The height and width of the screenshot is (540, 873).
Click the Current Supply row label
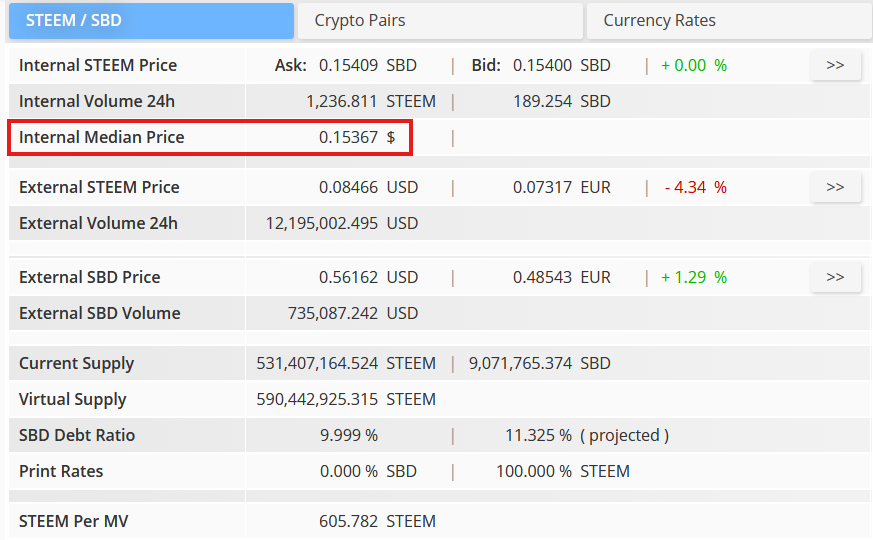pyautogui.click(x=77, y=364)
